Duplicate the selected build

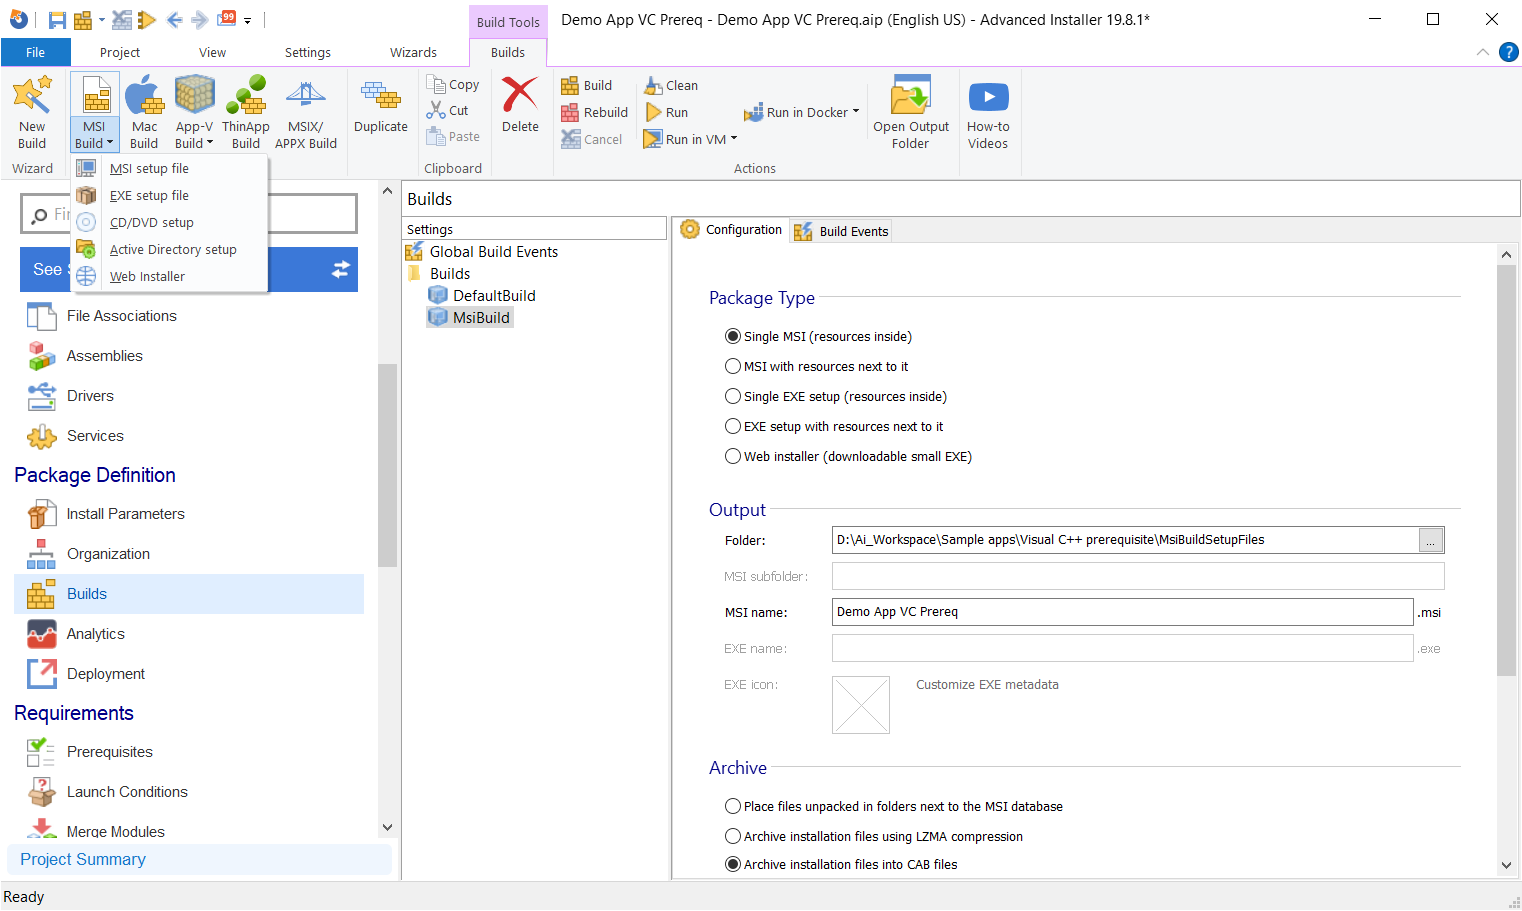tap(381, 105)
